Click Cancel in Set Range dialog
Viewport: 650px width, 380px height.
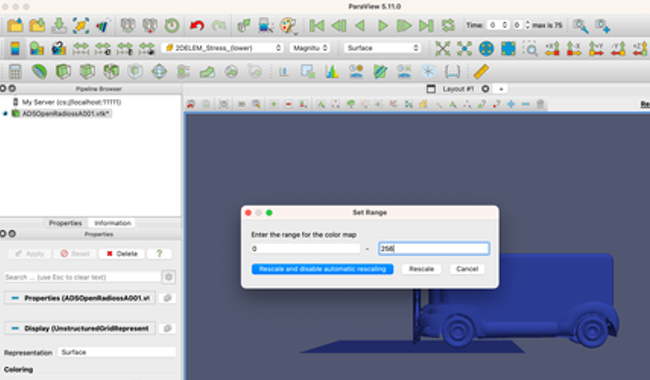click(x=467, y=269)
